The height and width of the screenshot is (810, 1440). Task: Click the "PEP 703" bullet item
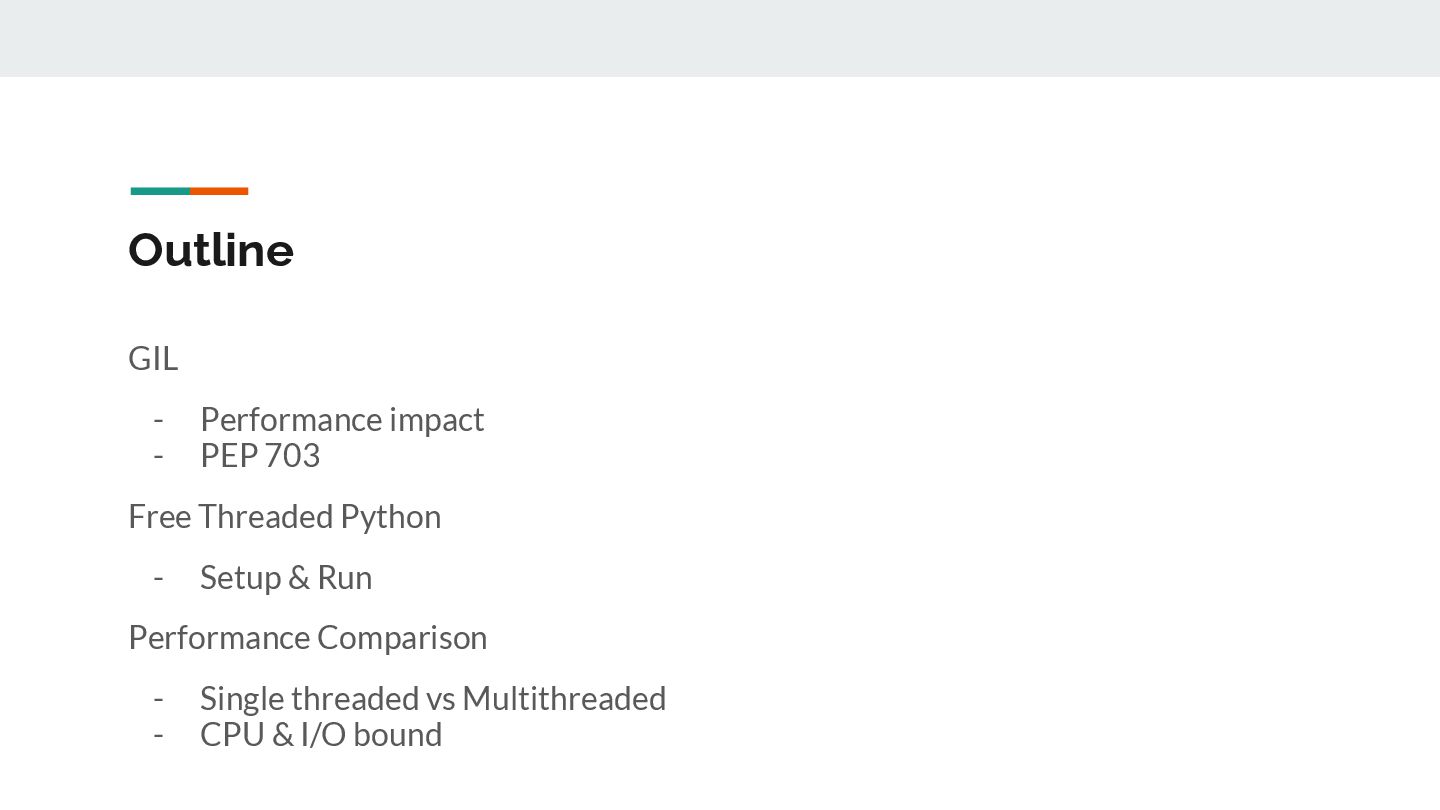[260, 455]
